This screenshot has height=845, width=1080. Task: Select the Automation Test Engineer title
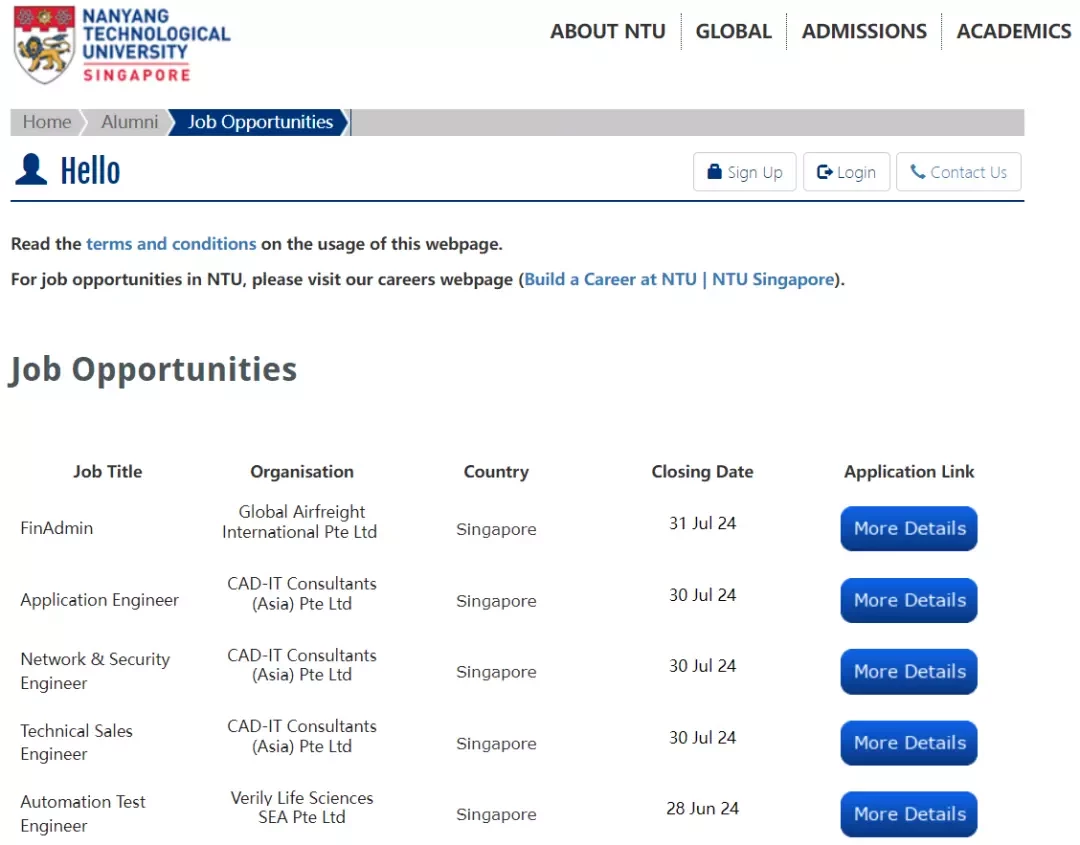(83, 813)
